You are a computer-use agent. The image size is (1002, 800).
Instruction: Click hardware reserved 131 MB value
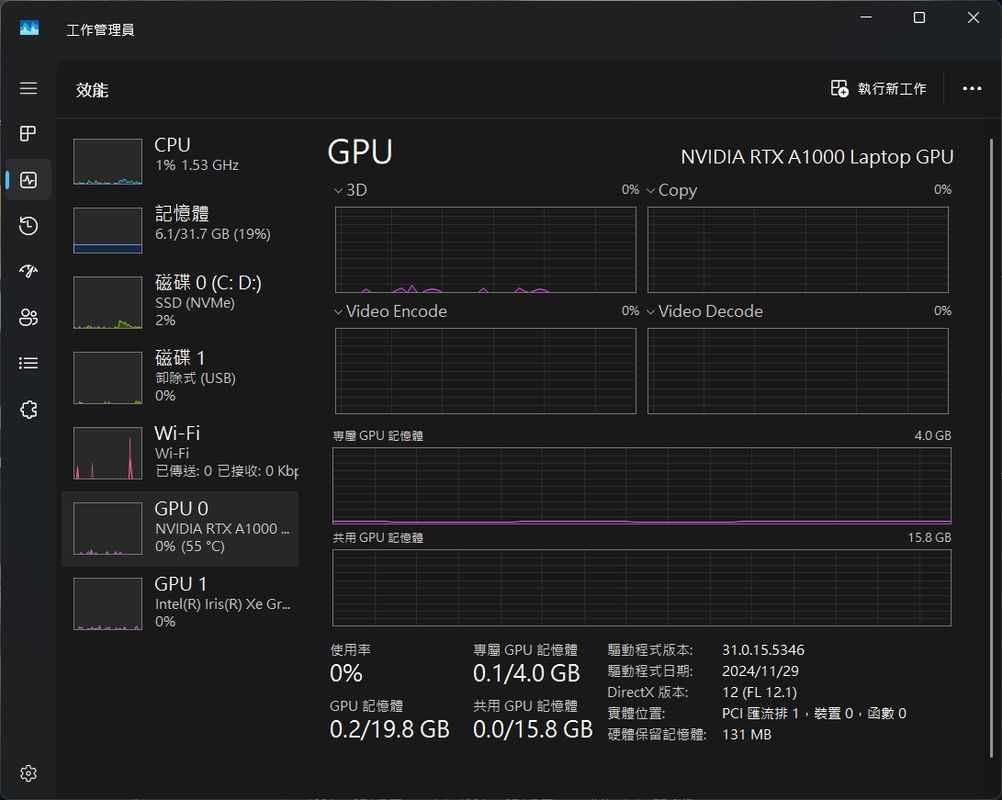pos(746,734)
